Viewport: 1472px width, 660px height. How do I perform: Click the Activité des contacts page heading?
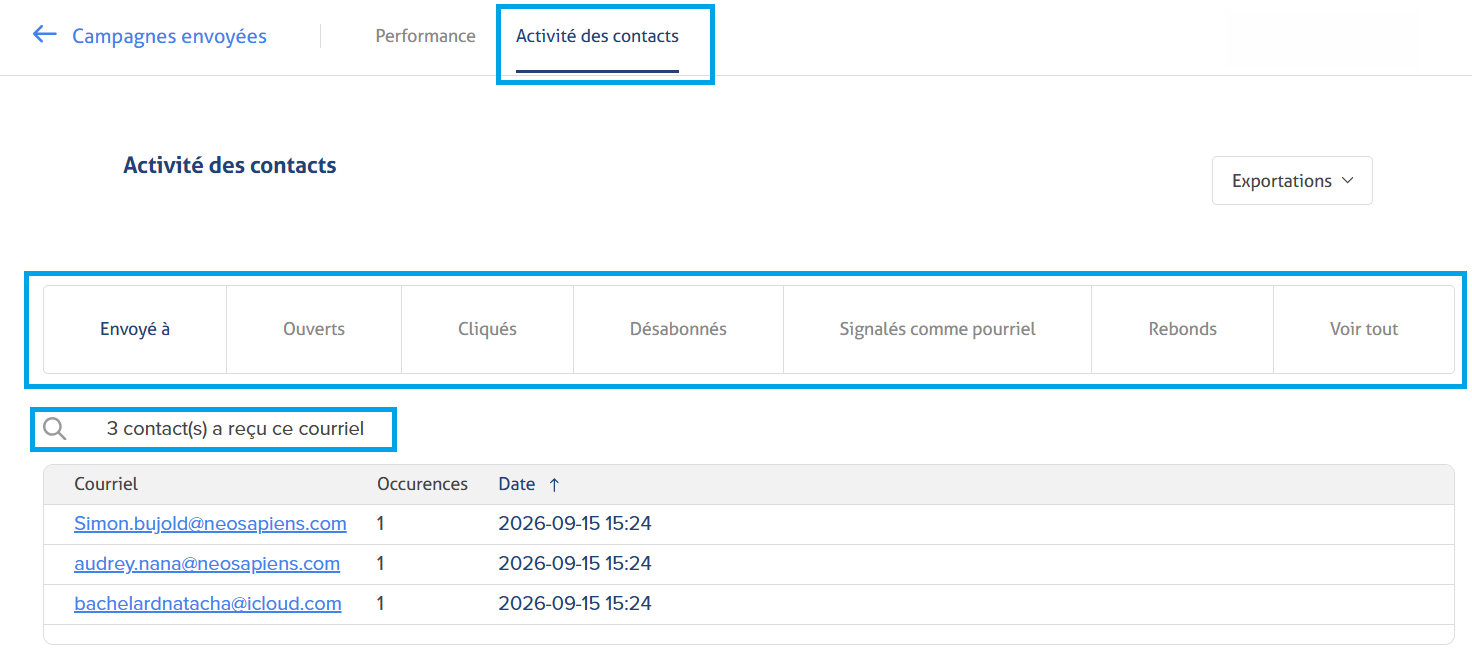230,165
